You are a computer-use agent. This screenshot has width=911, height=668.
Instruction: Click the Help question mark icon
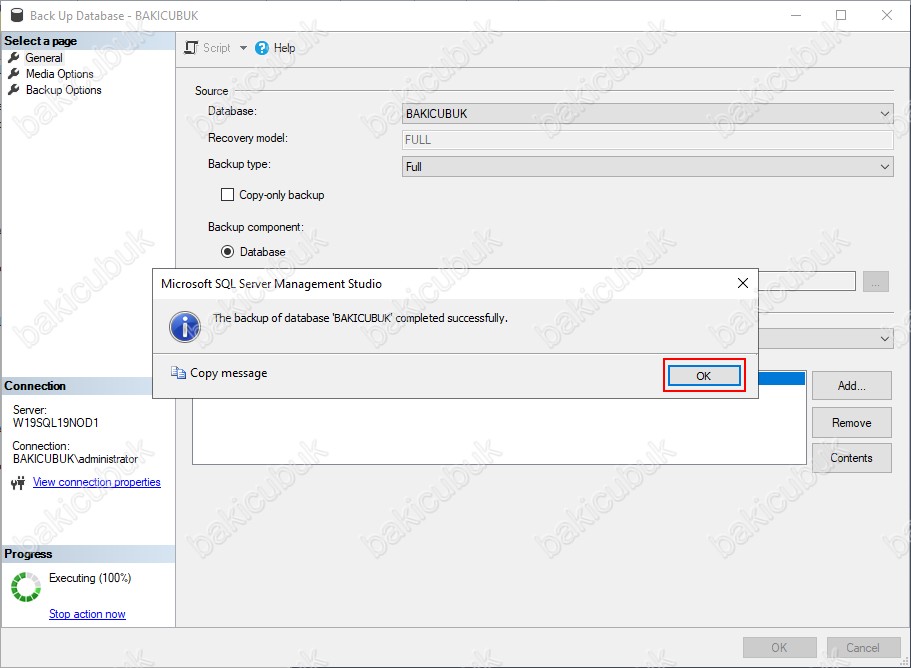(x=262, y=48)
